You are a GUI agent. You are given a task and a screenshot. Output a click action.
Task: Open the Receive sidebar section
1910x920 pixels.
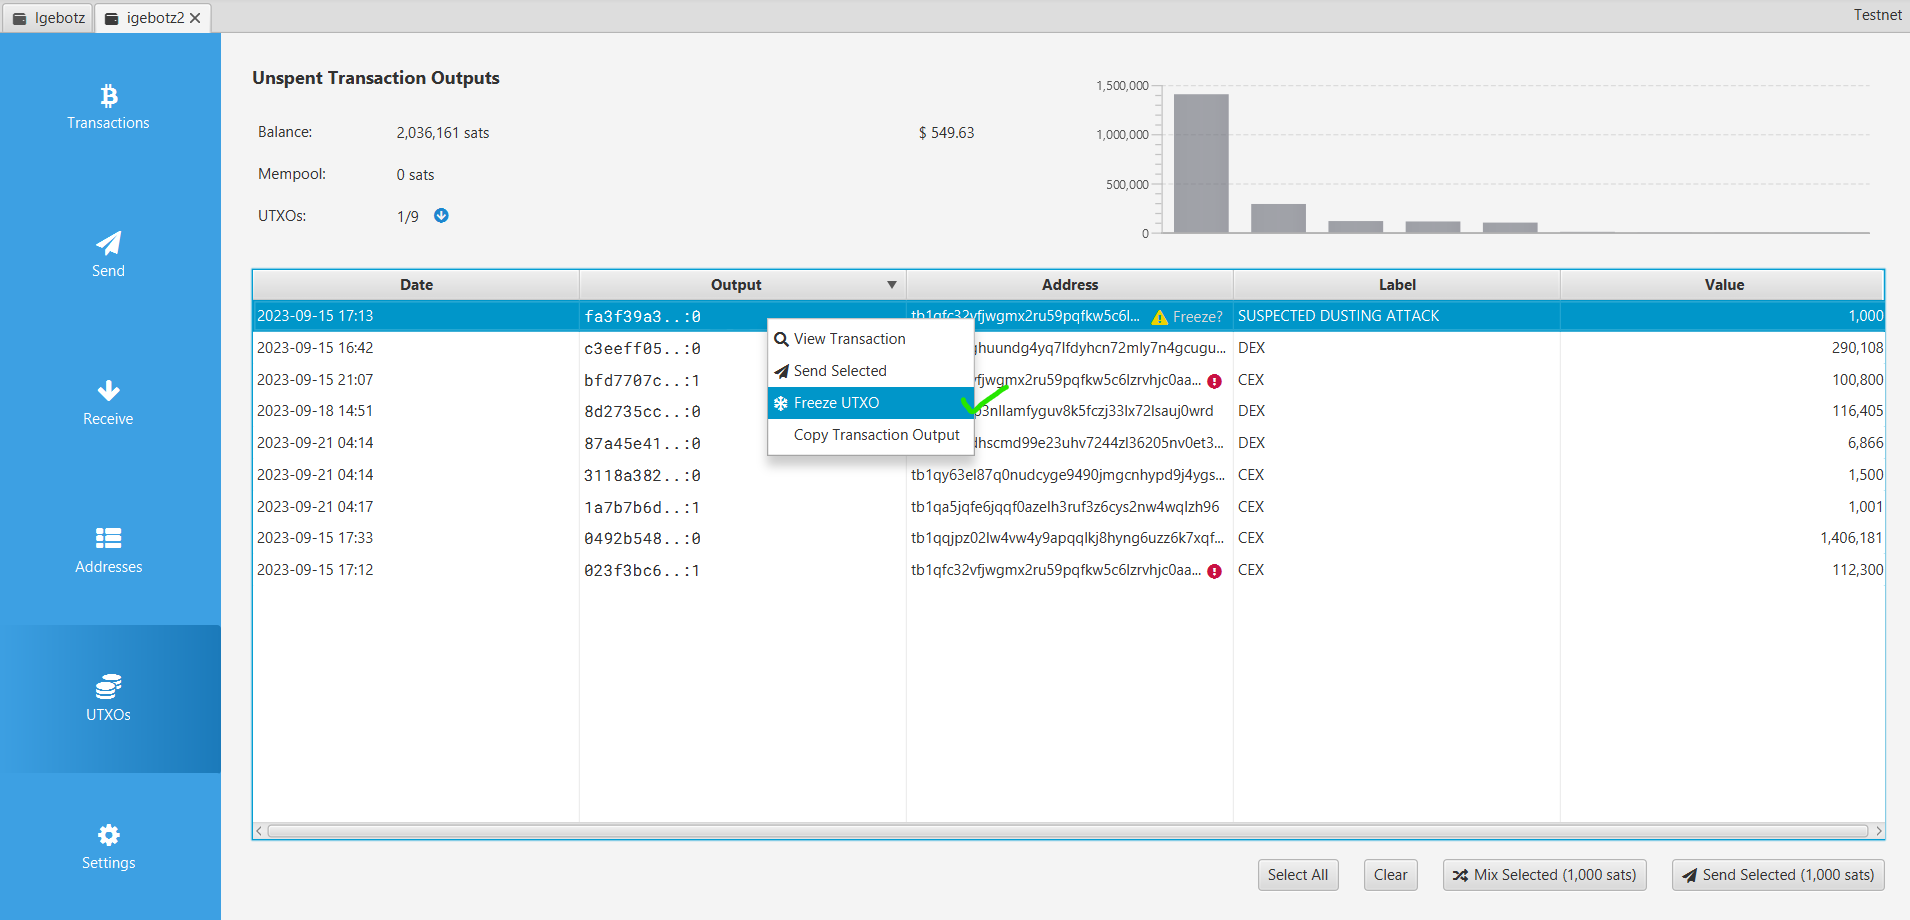tap(108, 403)
